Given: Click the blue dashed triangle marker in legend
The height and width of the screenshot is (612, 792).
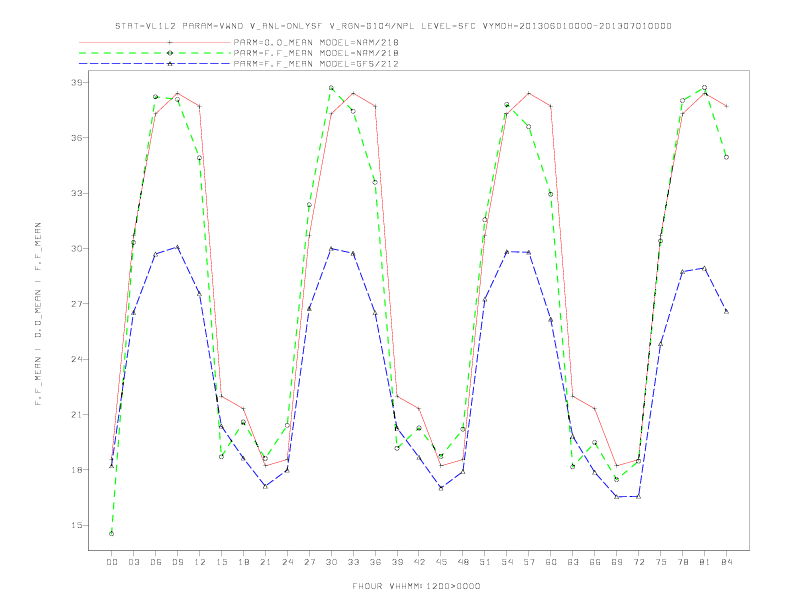Looking at the screenshot, I should point(170,64).
